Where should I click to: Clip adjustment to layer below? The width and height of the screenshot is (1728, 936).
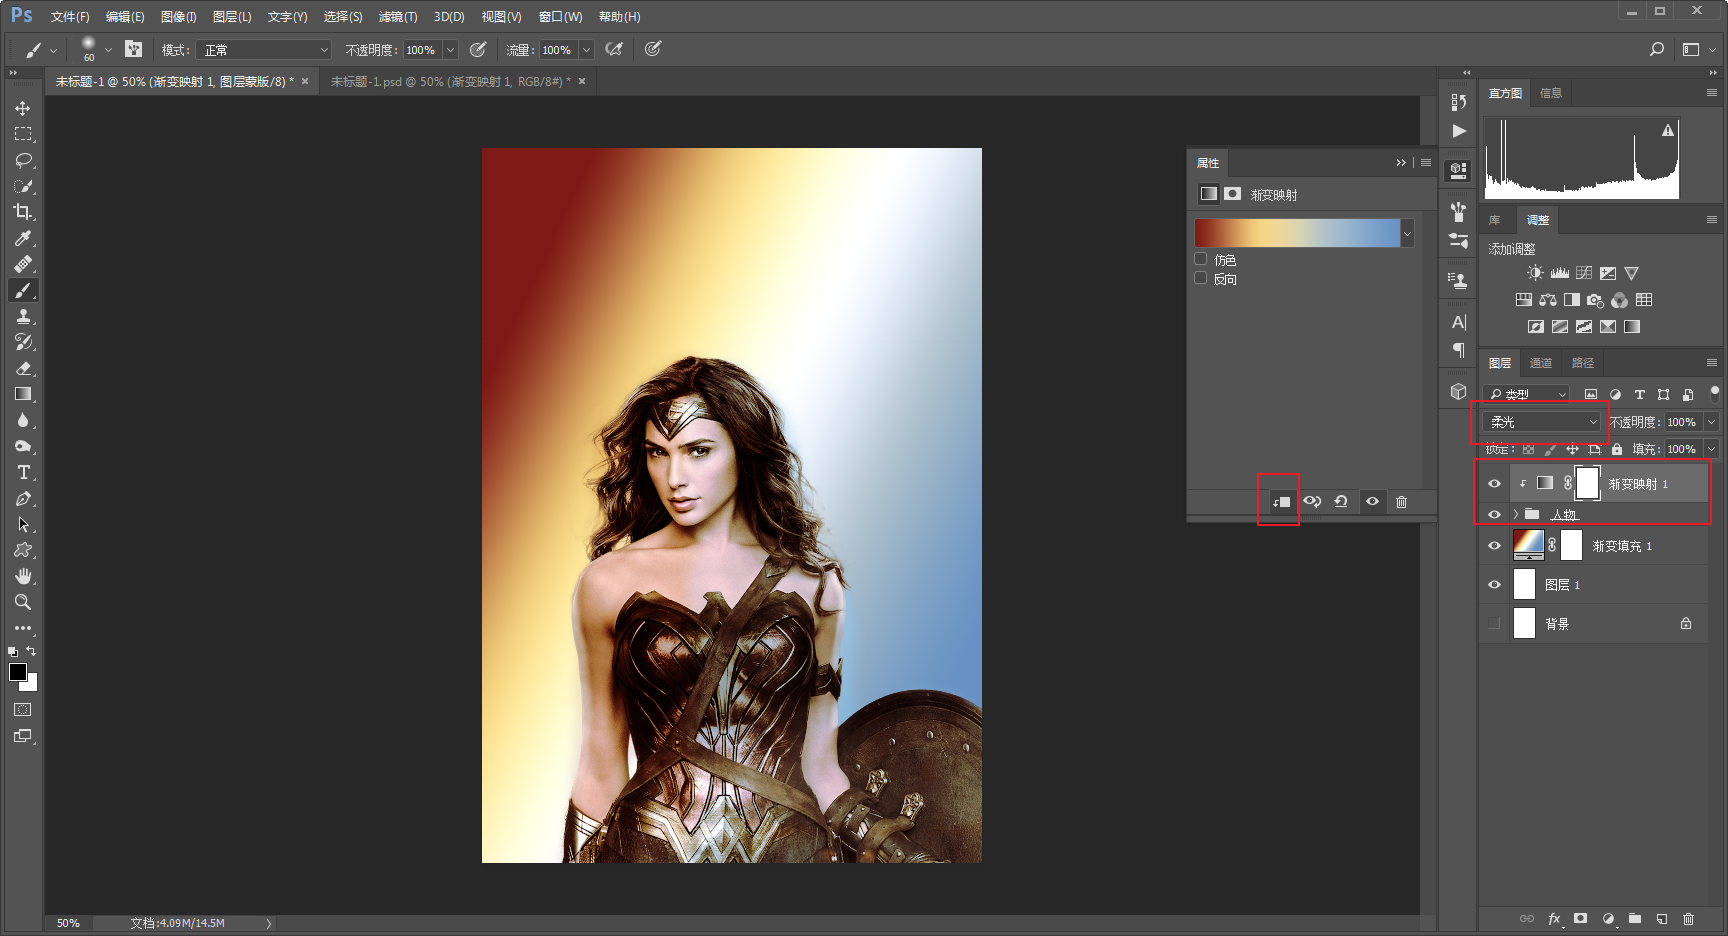[x=1281, y=502]
